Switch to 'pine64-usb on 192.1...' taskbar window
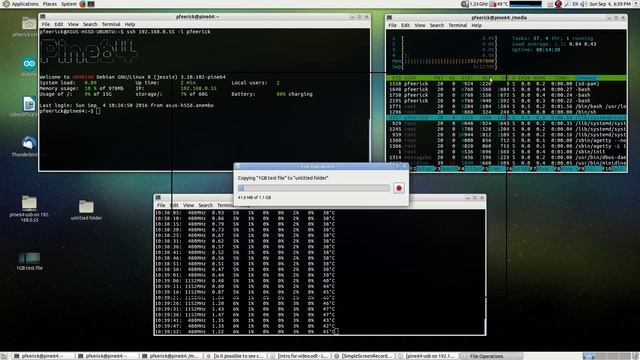This screenshot has height=360, width=640. [x=427, y=356]
